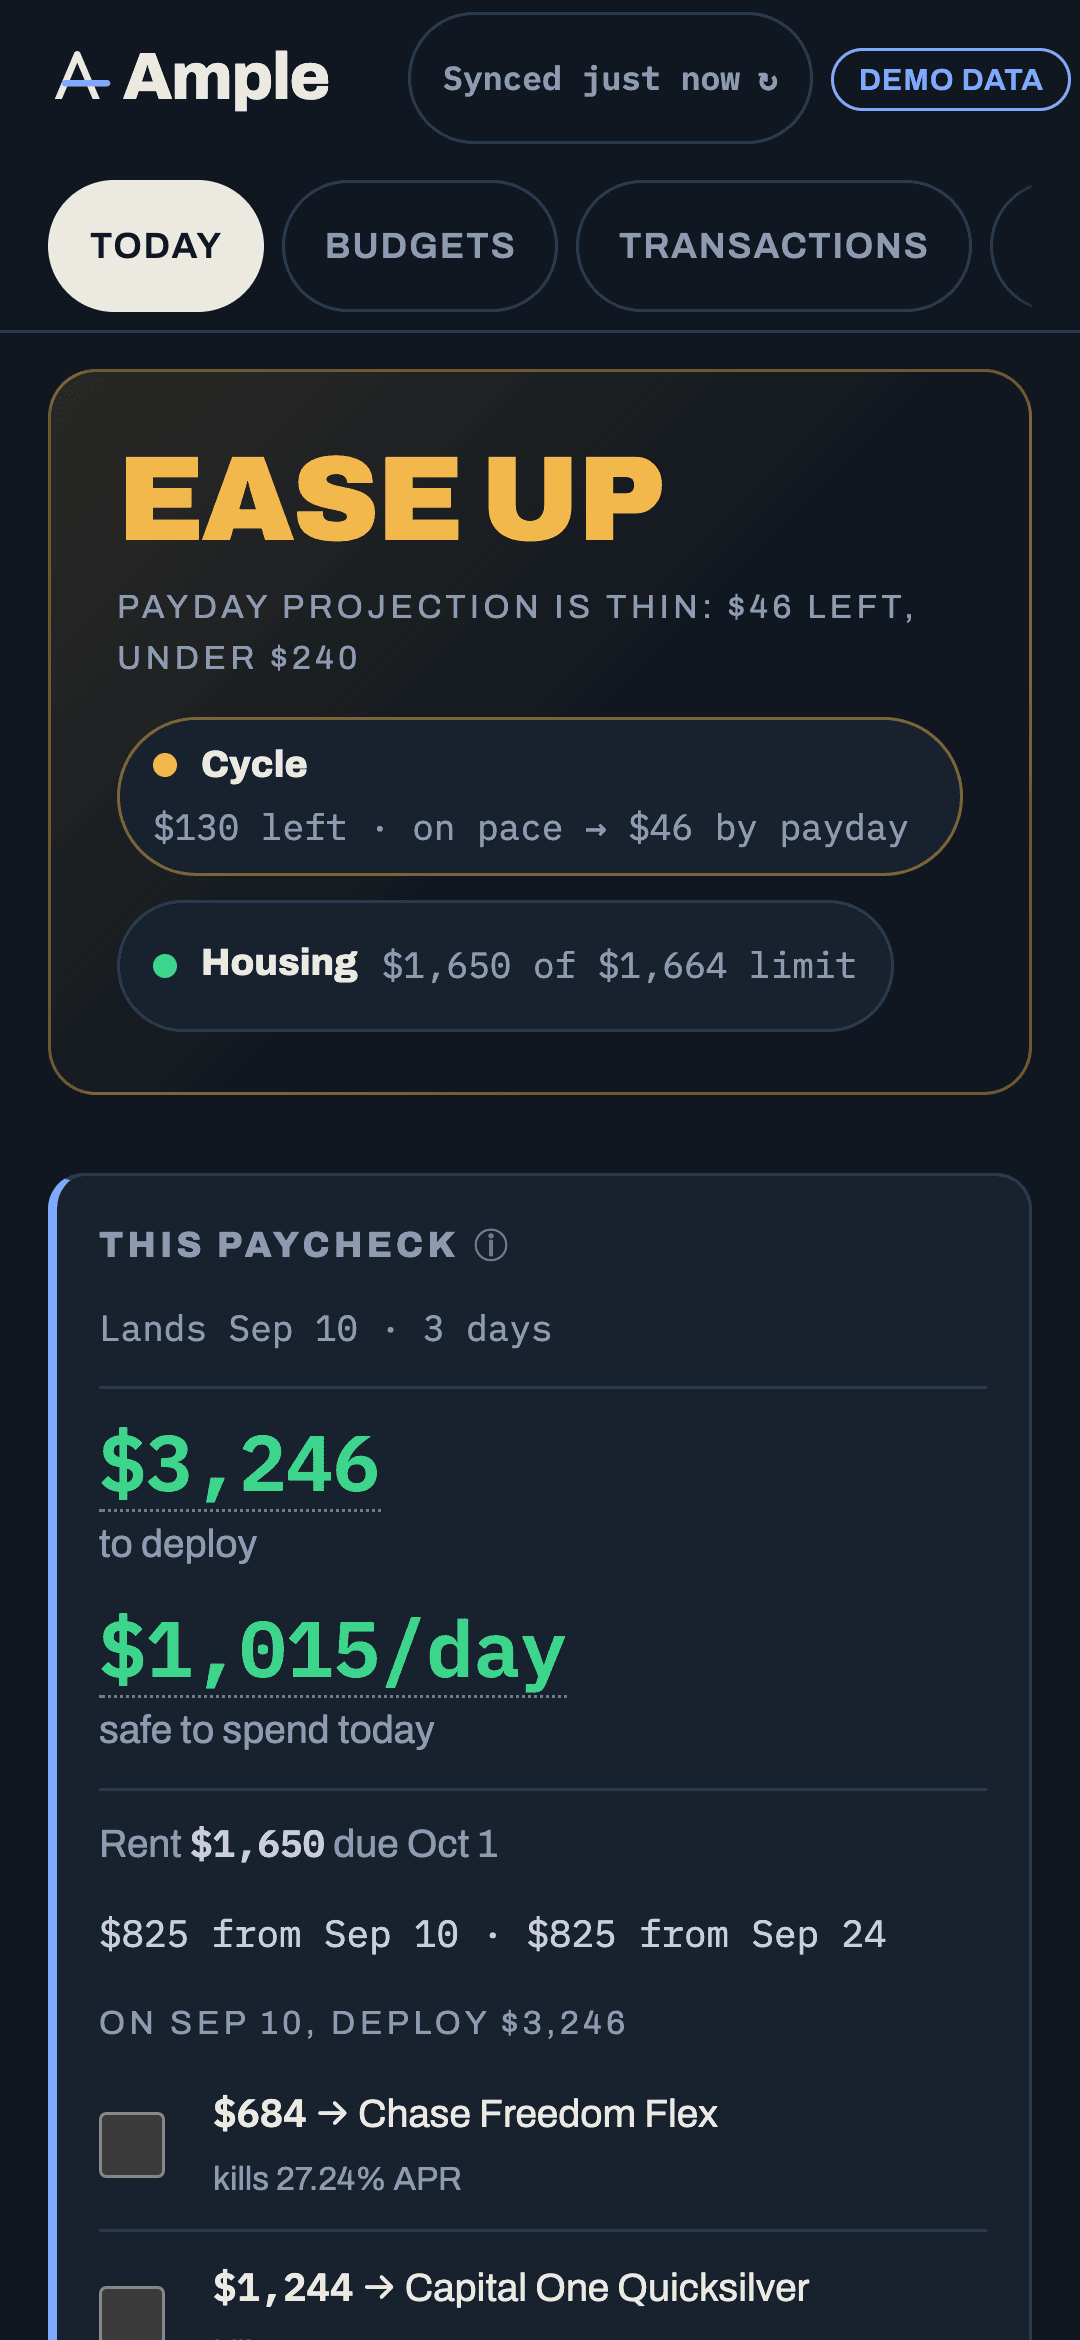Expand the Housing limit pill
This screenshot has height=2340, width=1080.
coord(505,965)
